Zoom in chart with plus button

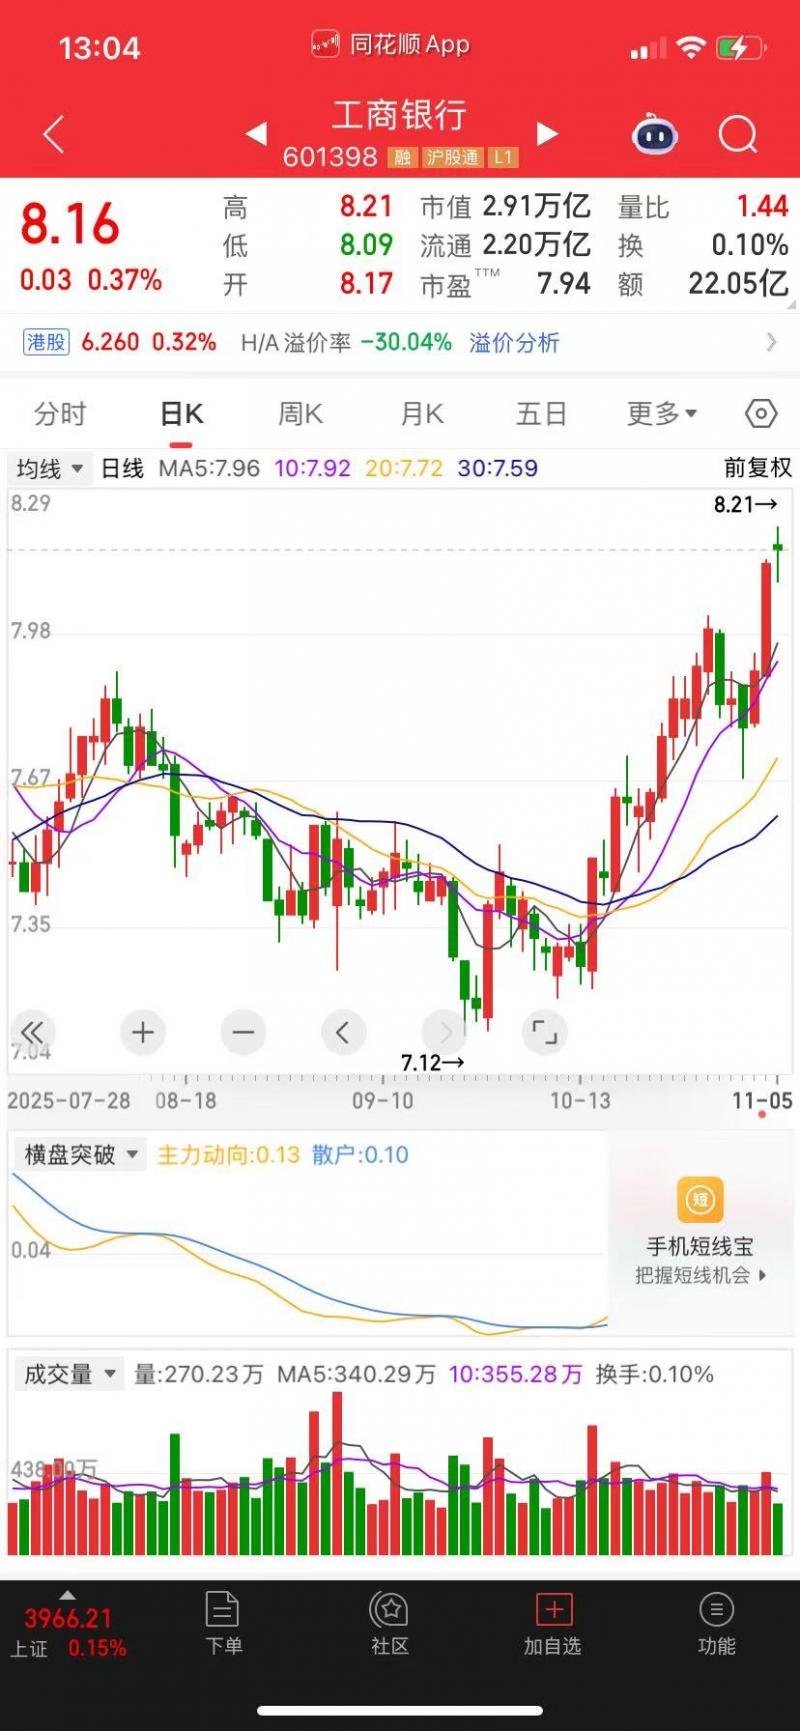[x=143, y=1032]
